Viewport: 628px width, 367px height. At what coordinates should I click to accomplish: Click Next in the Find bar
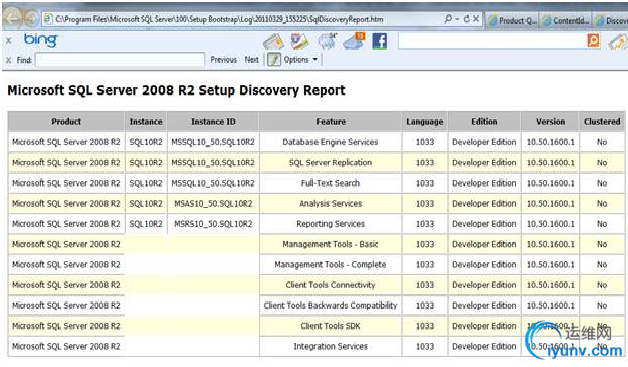tap(252, 60)
